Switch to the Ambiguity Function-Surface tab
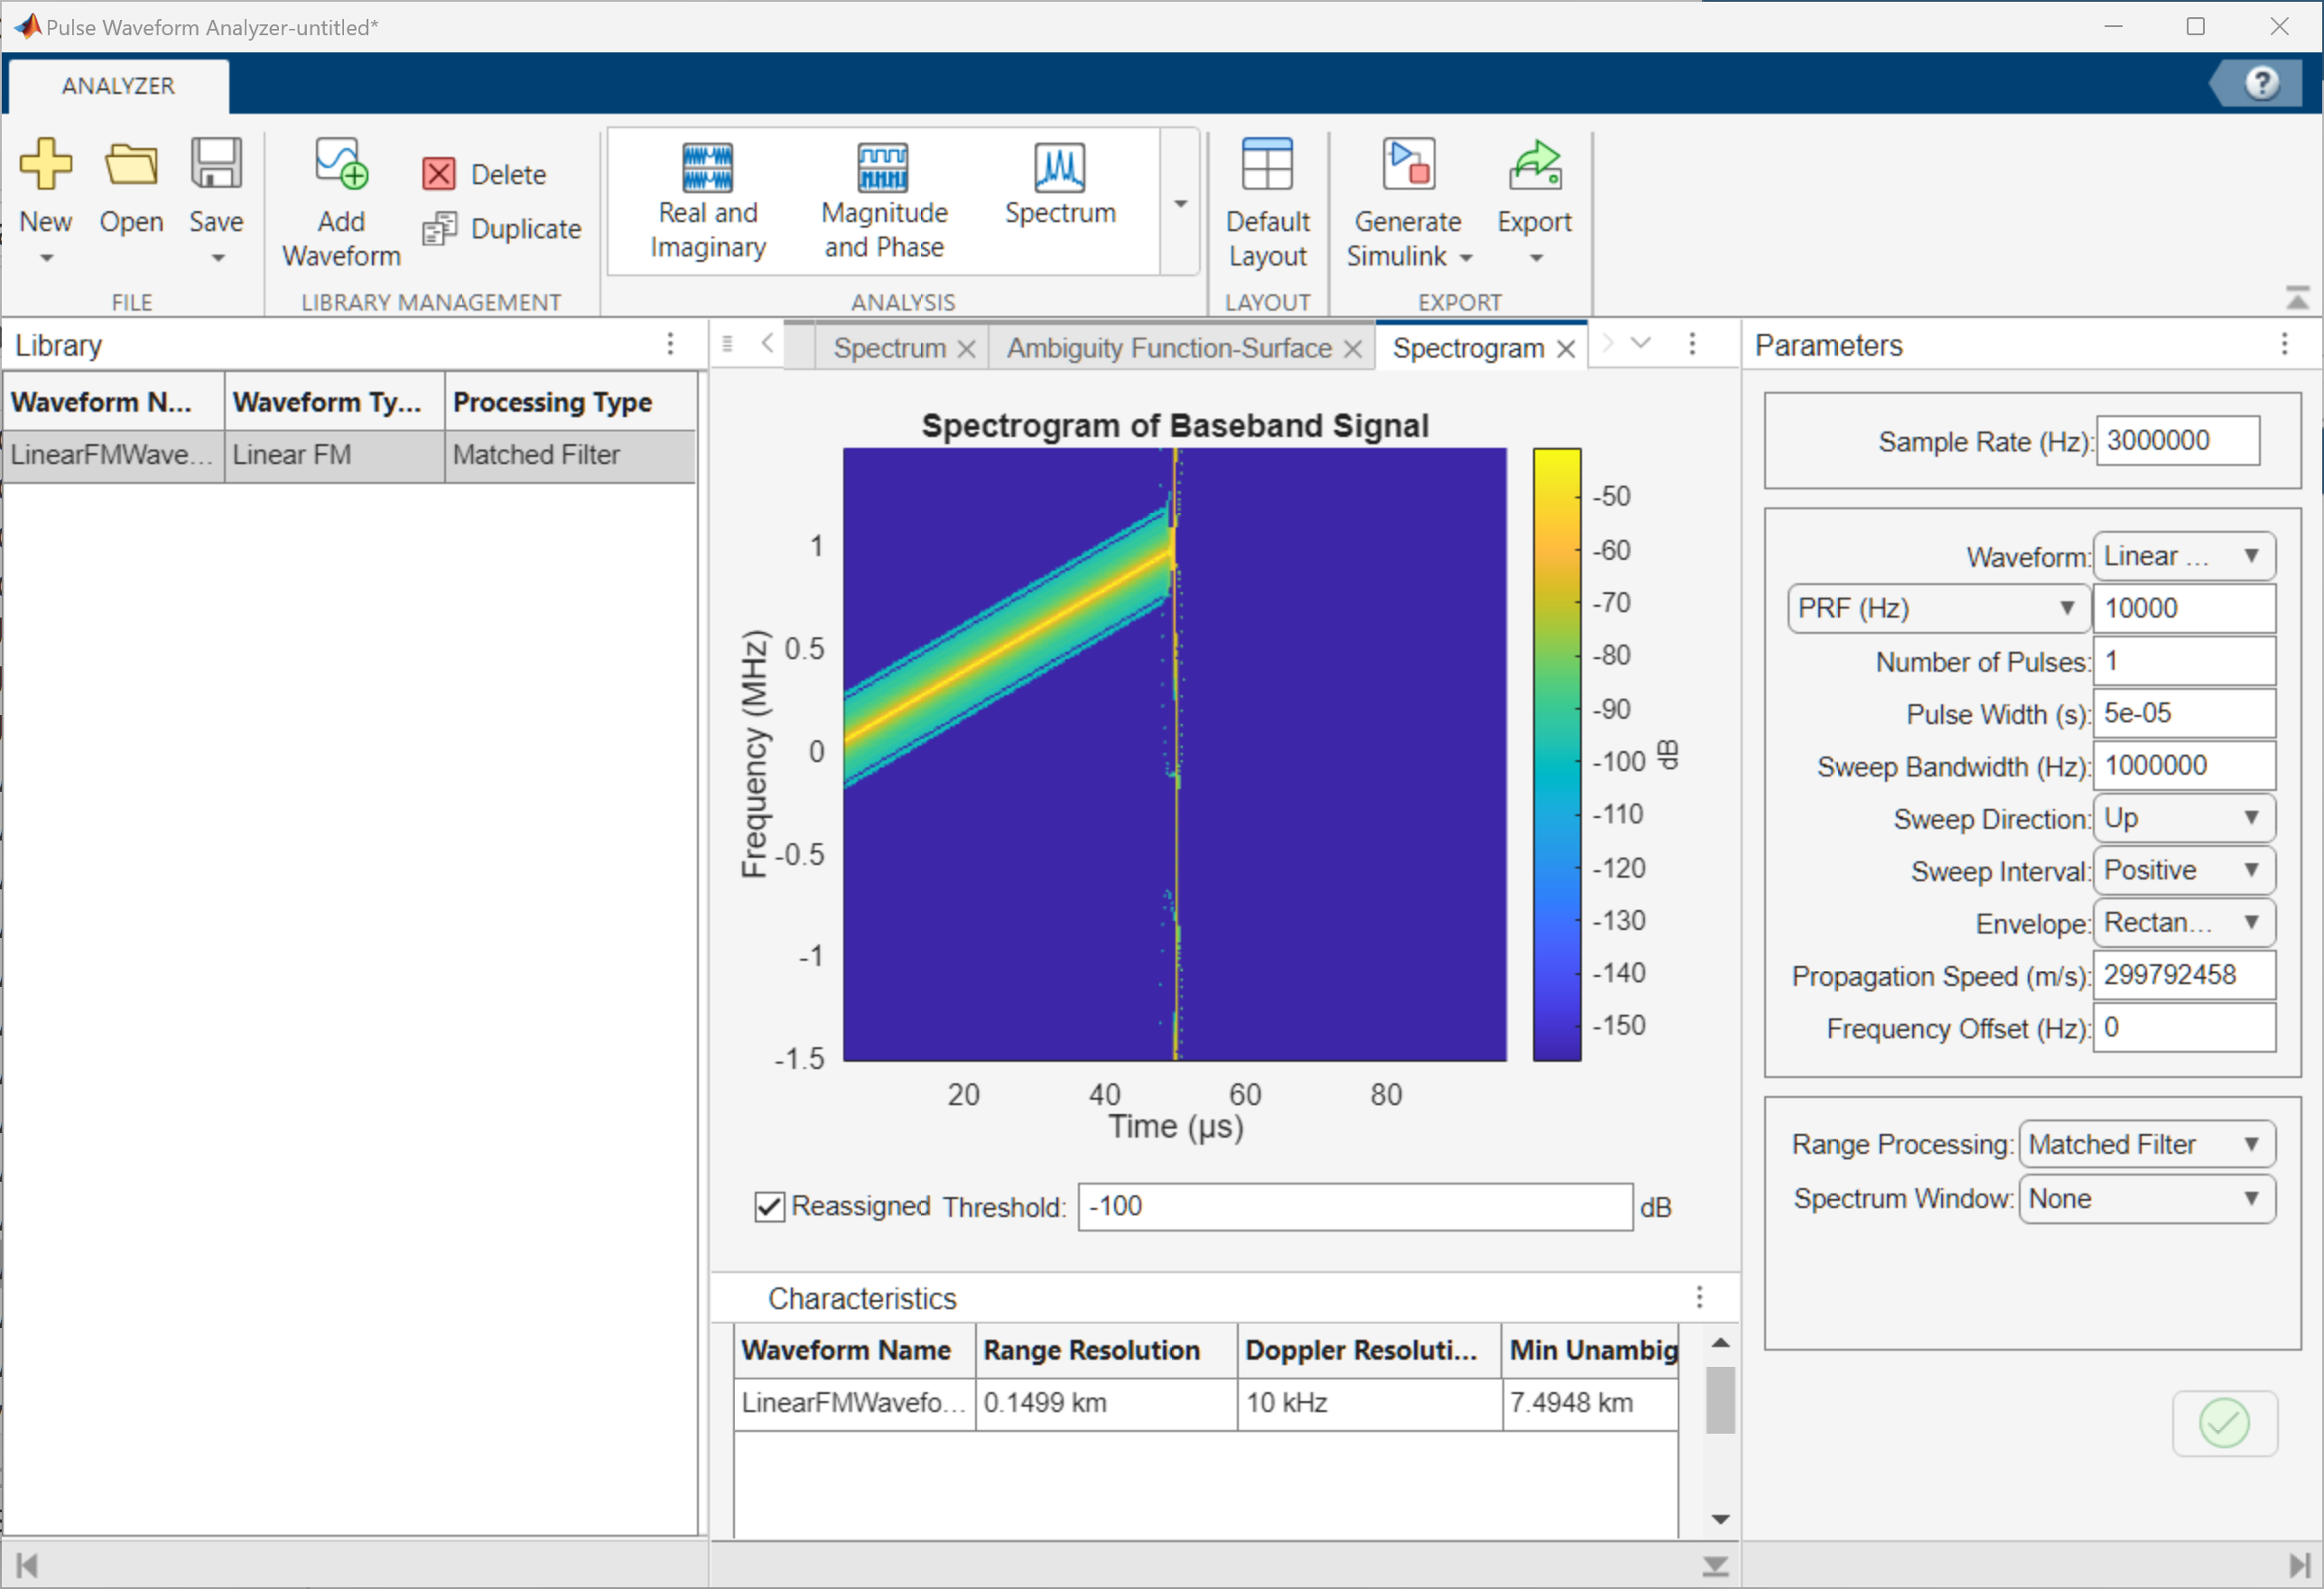This screenshot has width=2324, height=1589. coord(1168,348)
